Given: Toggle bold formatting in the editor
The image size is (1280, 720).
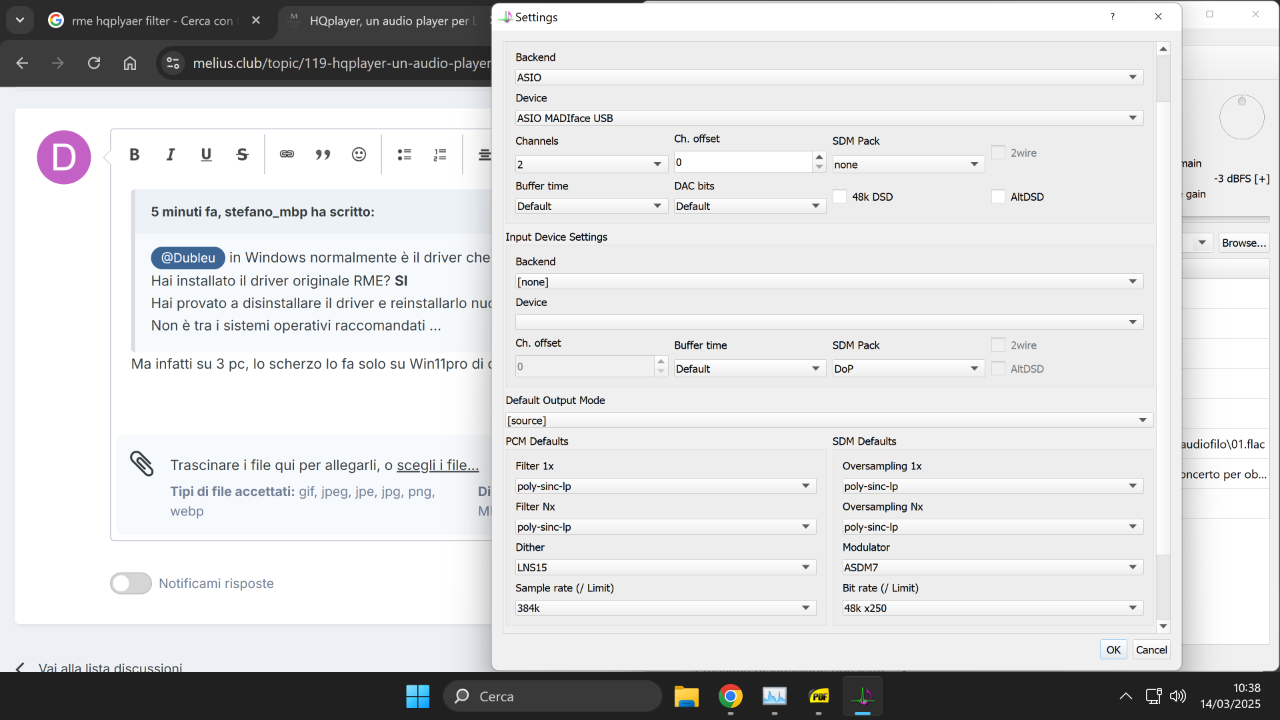Looking at the screenshot, I should (135, 155).
